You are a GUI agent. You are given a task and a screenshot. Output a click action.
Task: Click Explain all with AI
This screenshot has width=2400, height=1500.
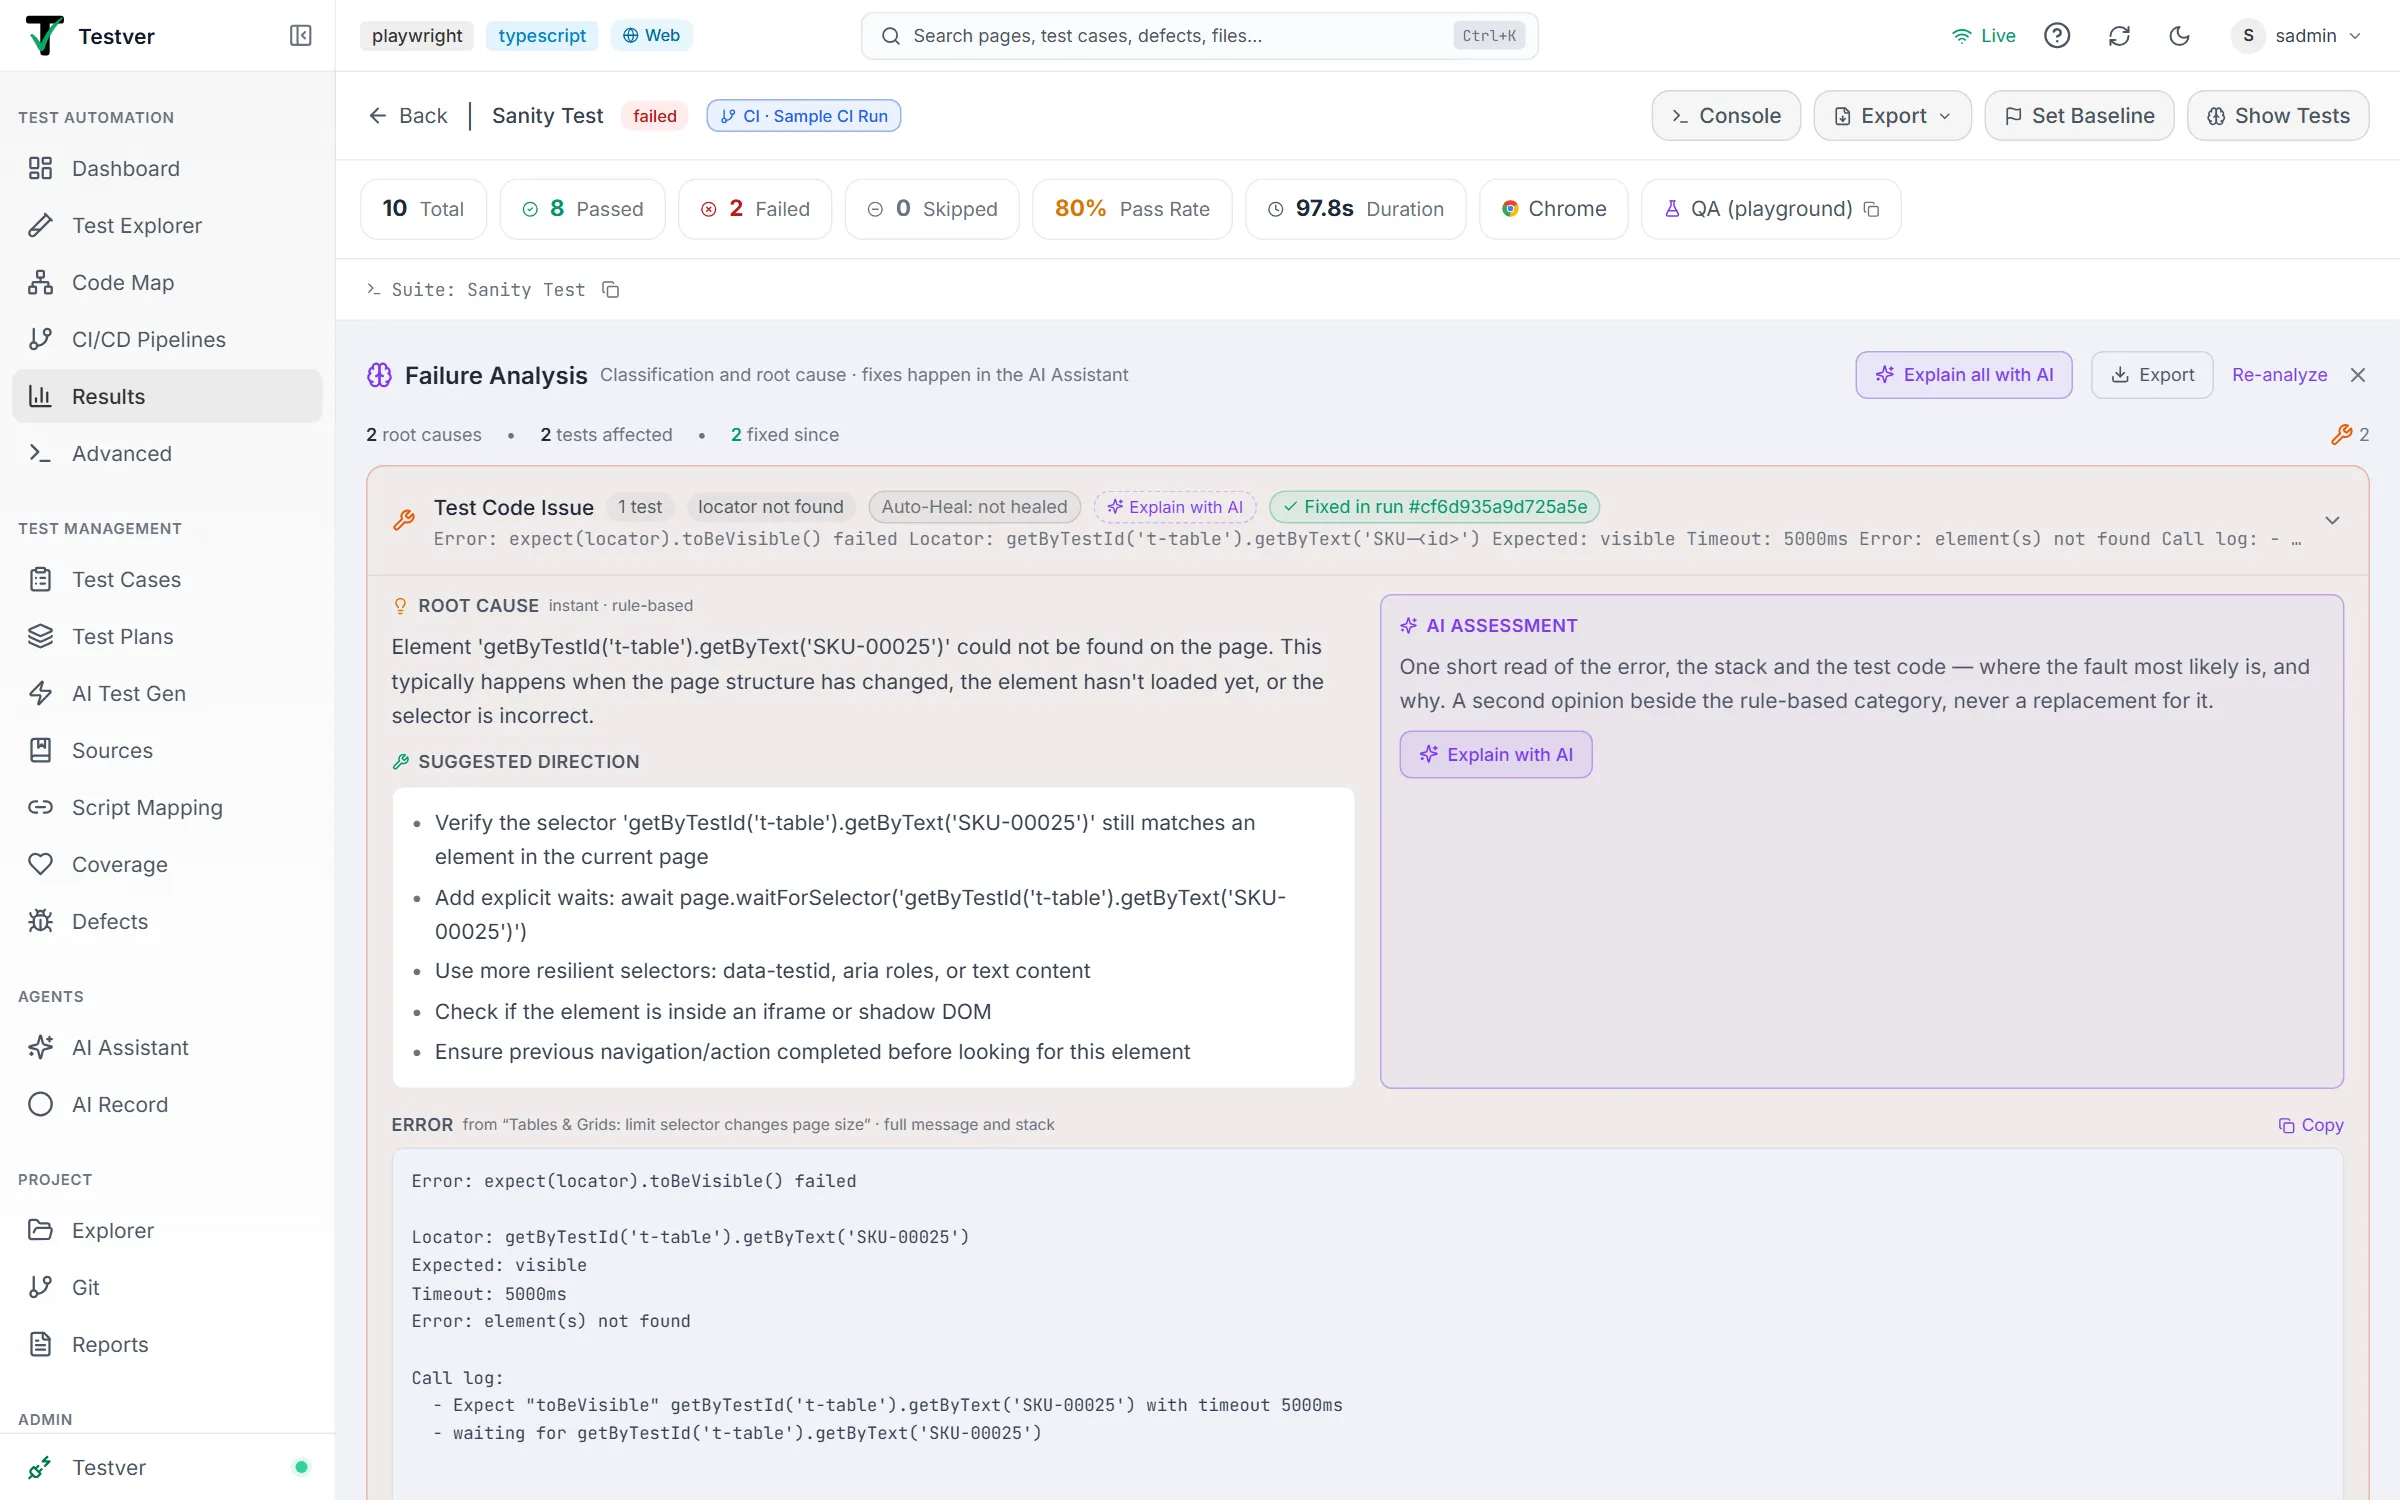[1964, 375]
